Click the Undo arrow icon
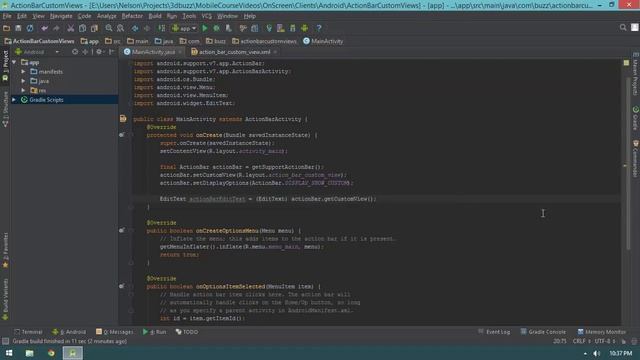Viewport: 640px width, 360px height. pyautogui.click(x=44, y=28)
